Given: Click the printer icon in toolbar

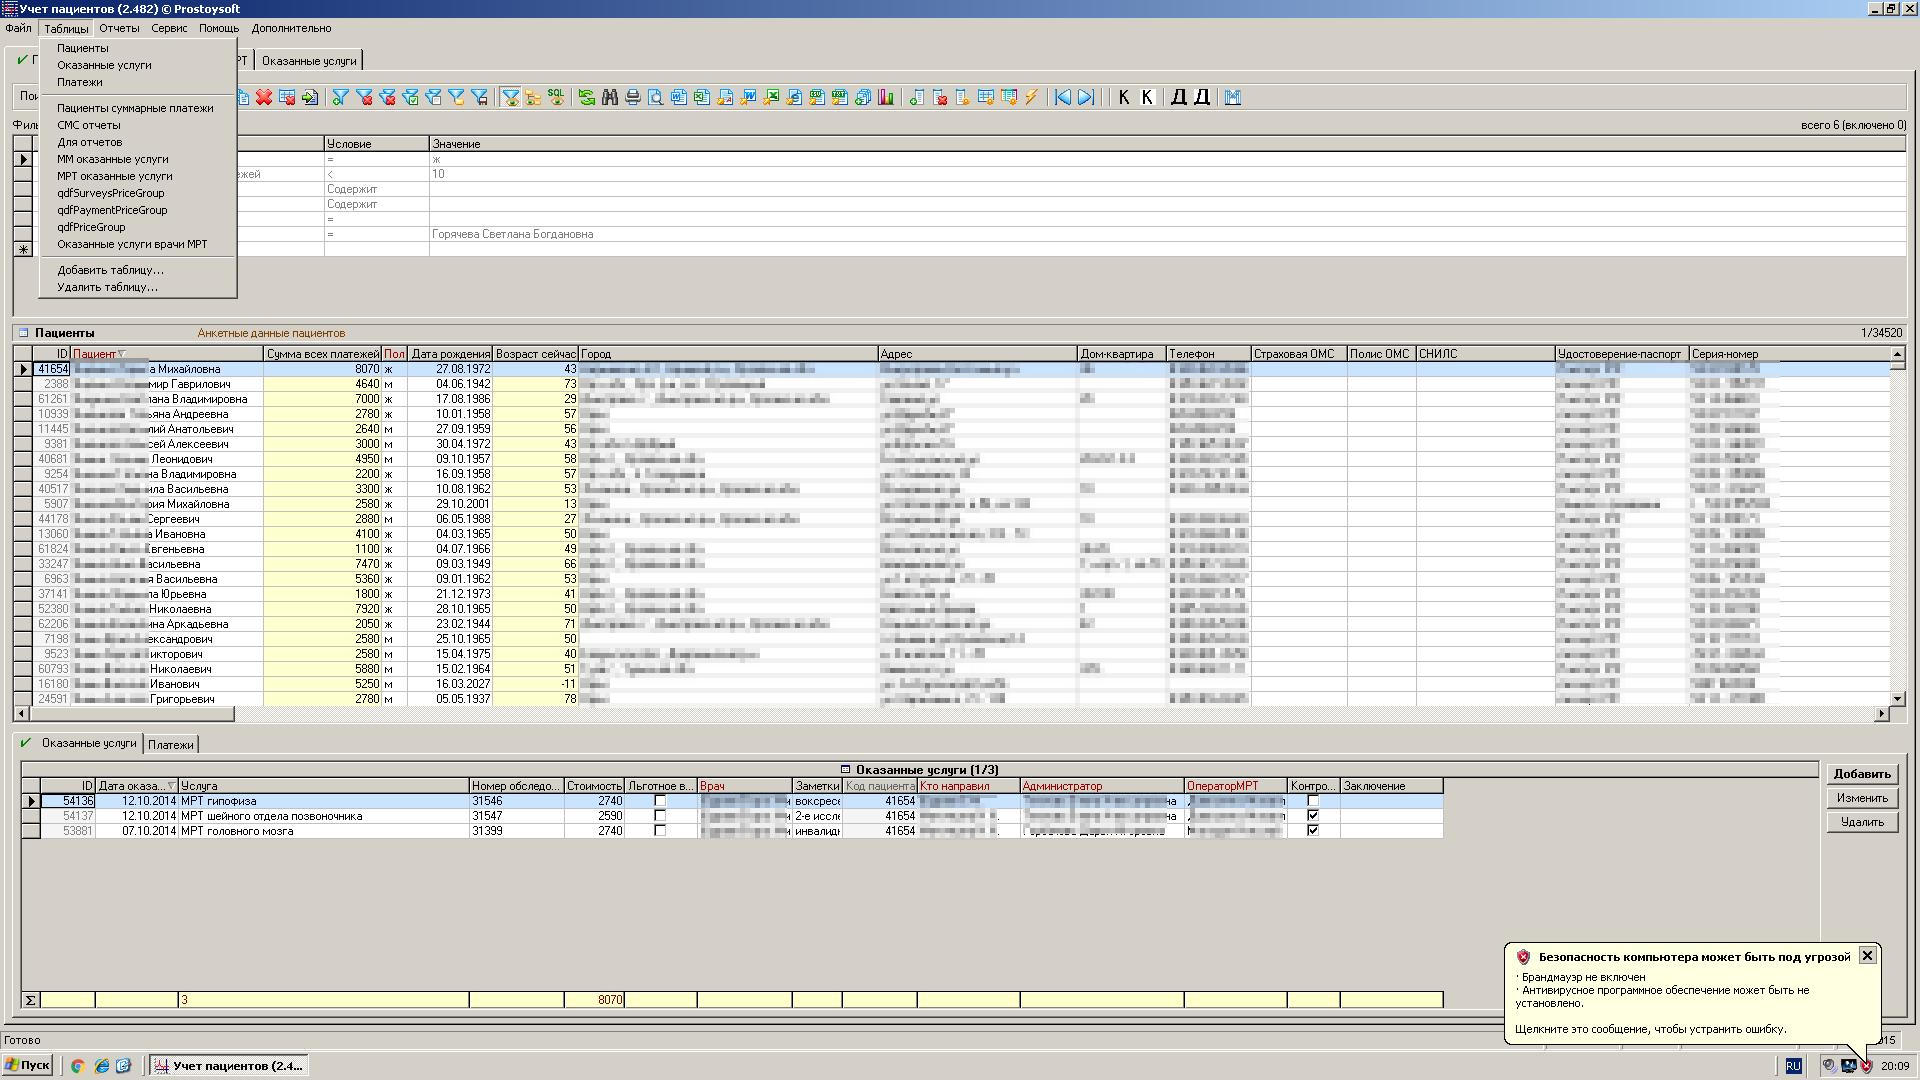Looking at the screenshot, I should pos(632,97).
